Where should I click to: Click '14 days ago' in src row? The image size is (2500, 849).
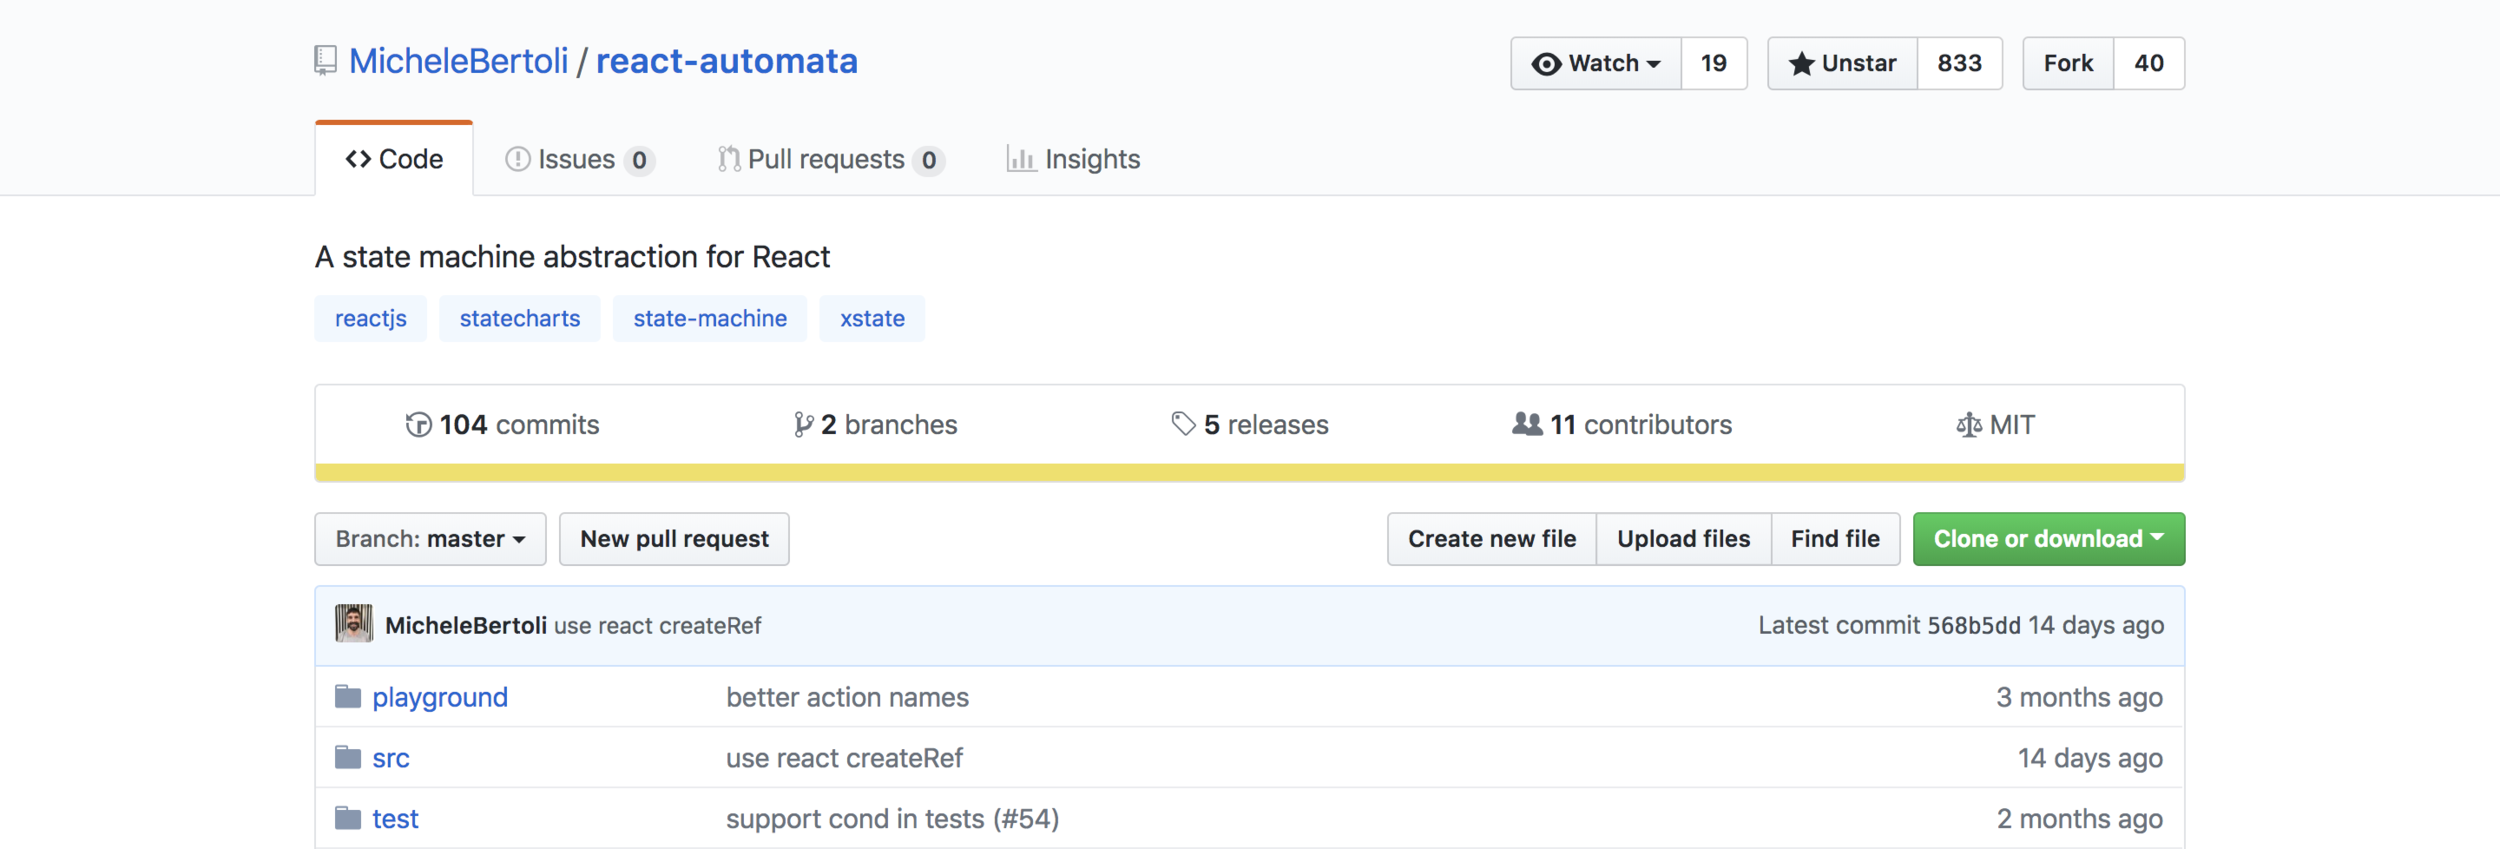(x=2090, y=758)
